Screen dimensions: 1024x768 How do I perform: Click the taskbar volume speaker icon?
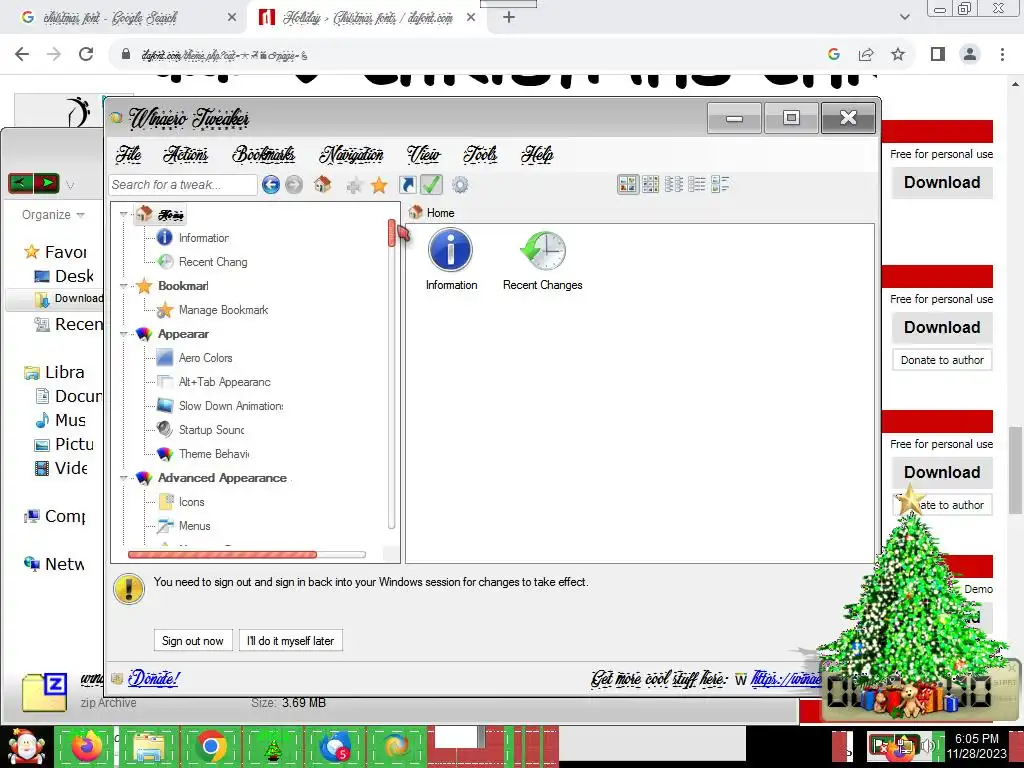click(x=927, y=745)
